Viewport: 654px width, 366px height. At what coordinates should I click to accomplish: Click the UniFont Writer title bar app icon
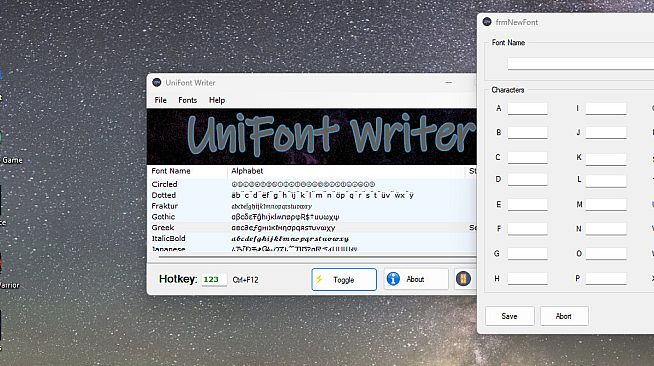157,83
